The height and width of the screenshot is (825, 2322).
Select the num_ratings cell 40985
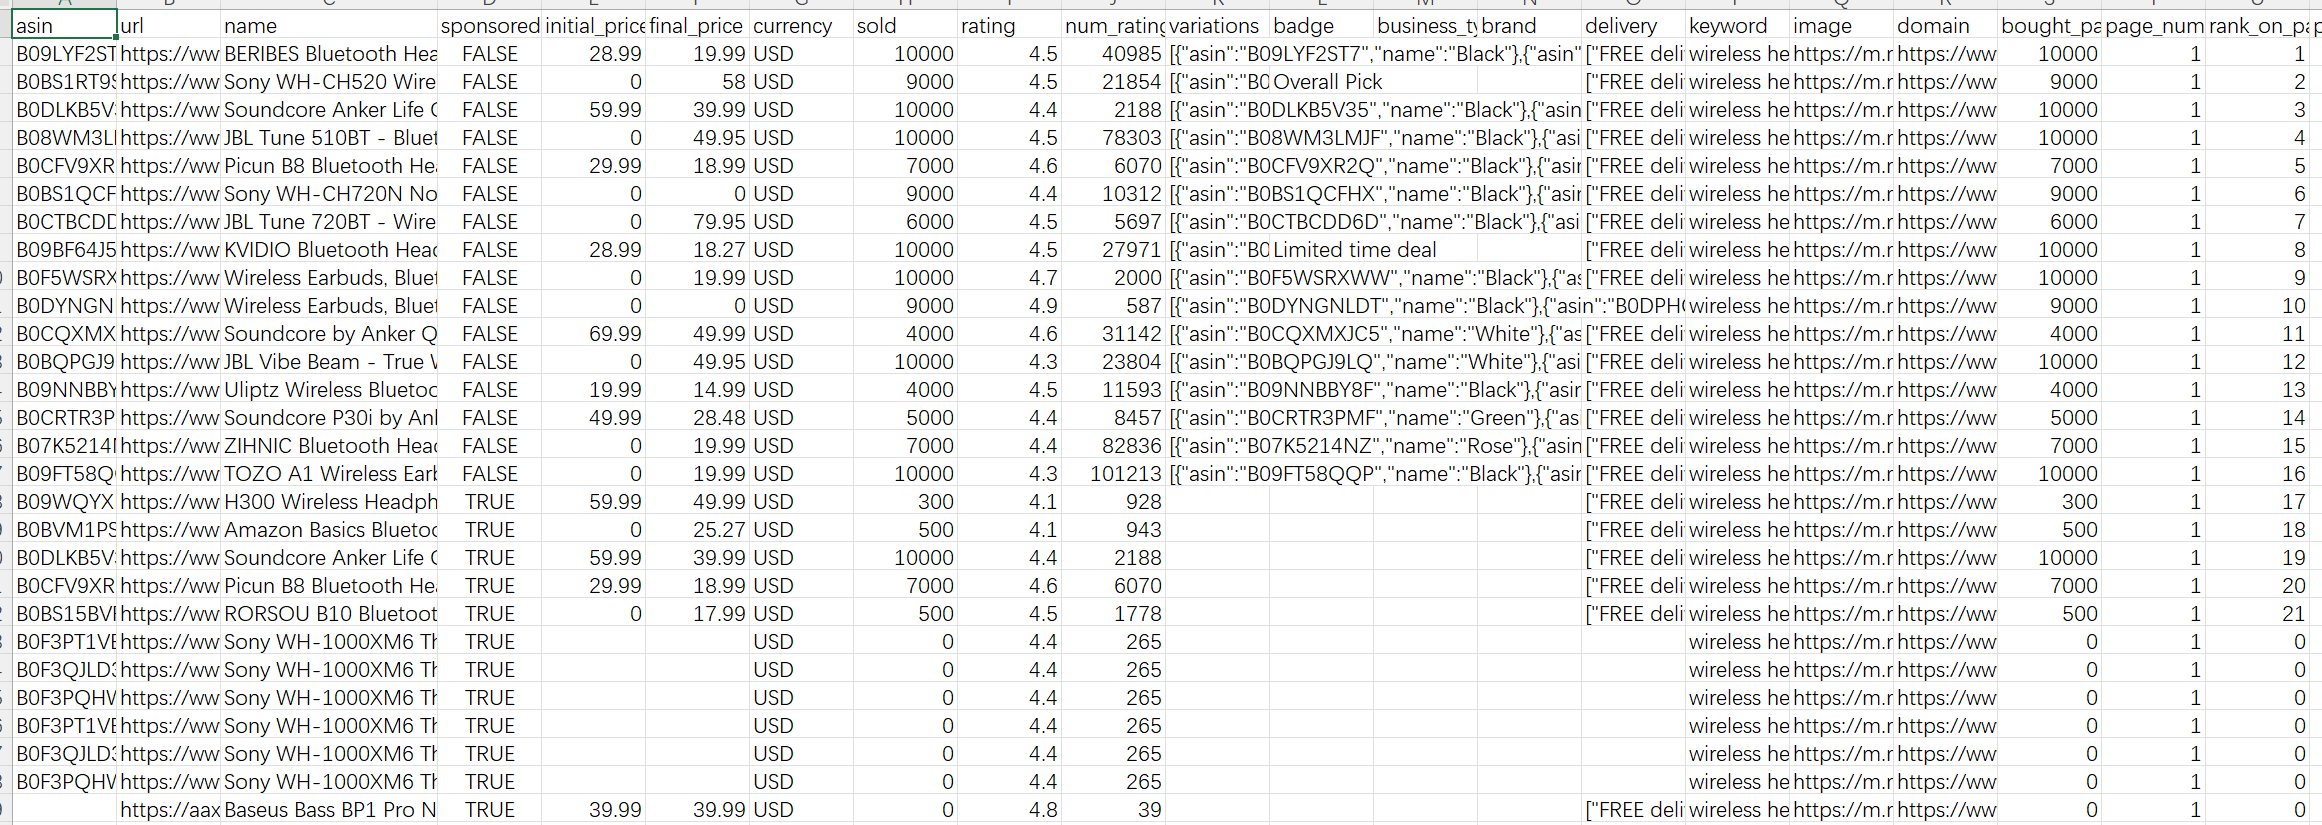1113,53
